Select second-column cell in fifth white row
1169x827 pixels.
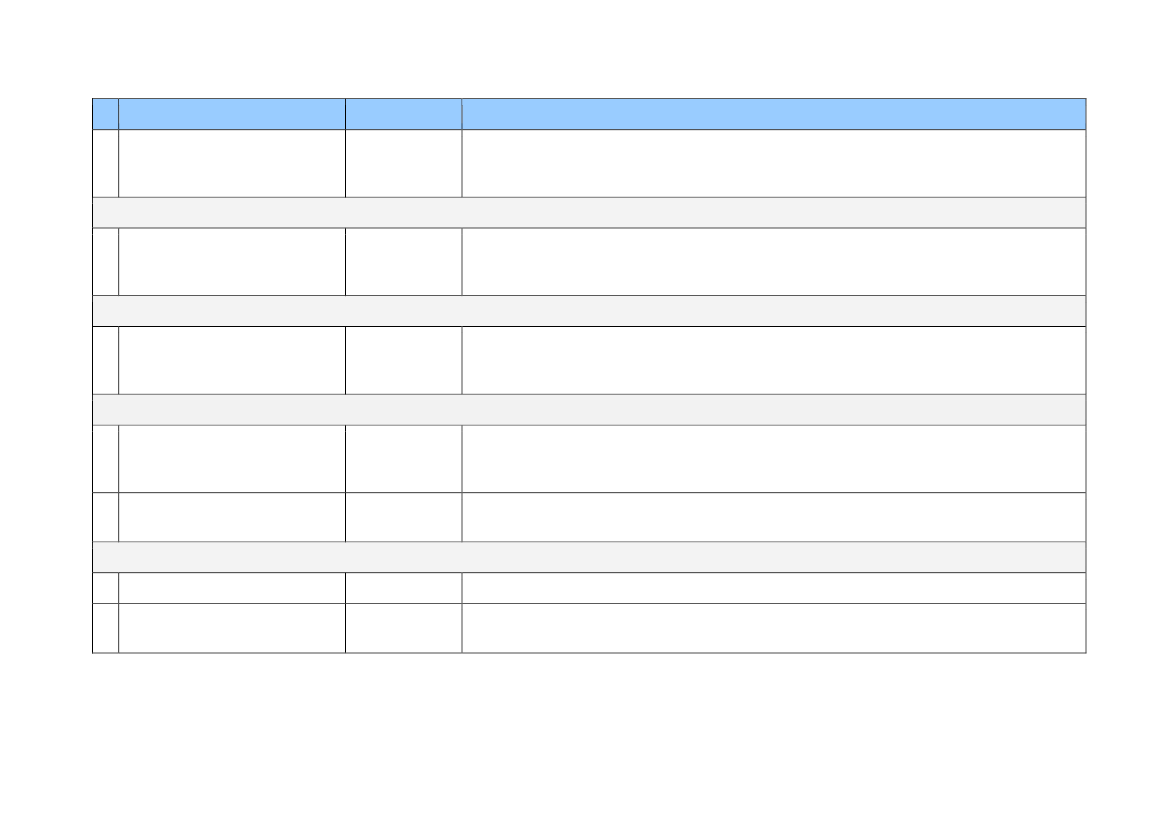[231, 517]
